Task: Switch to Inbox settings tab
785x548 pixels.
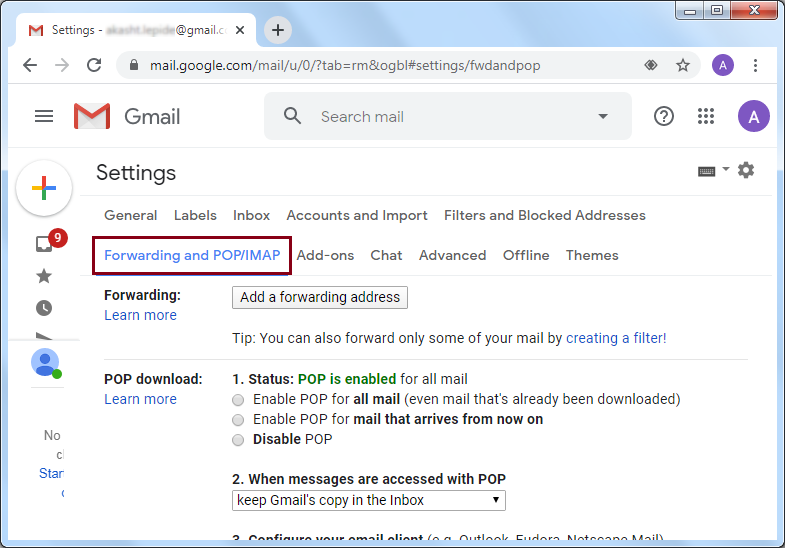Action: coord(251,215)
